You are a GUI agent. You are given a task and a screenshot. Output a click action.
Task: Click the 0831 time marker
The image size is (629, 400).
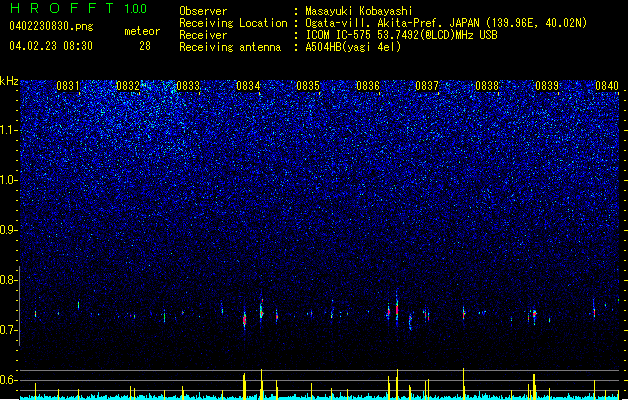pos(68,86)
